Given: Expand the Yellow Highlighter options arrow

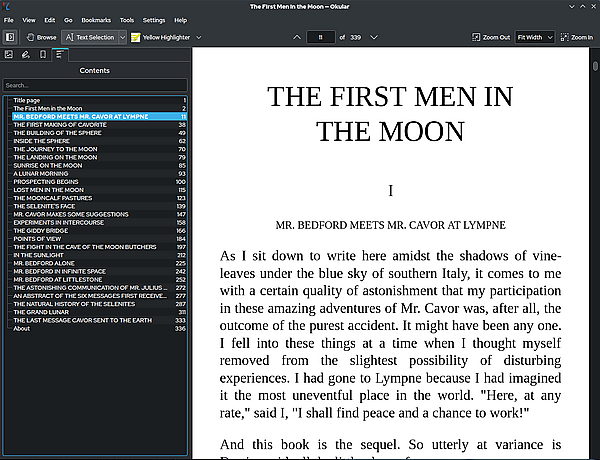Looking at the screenshot, I should (x=198, y=37).
